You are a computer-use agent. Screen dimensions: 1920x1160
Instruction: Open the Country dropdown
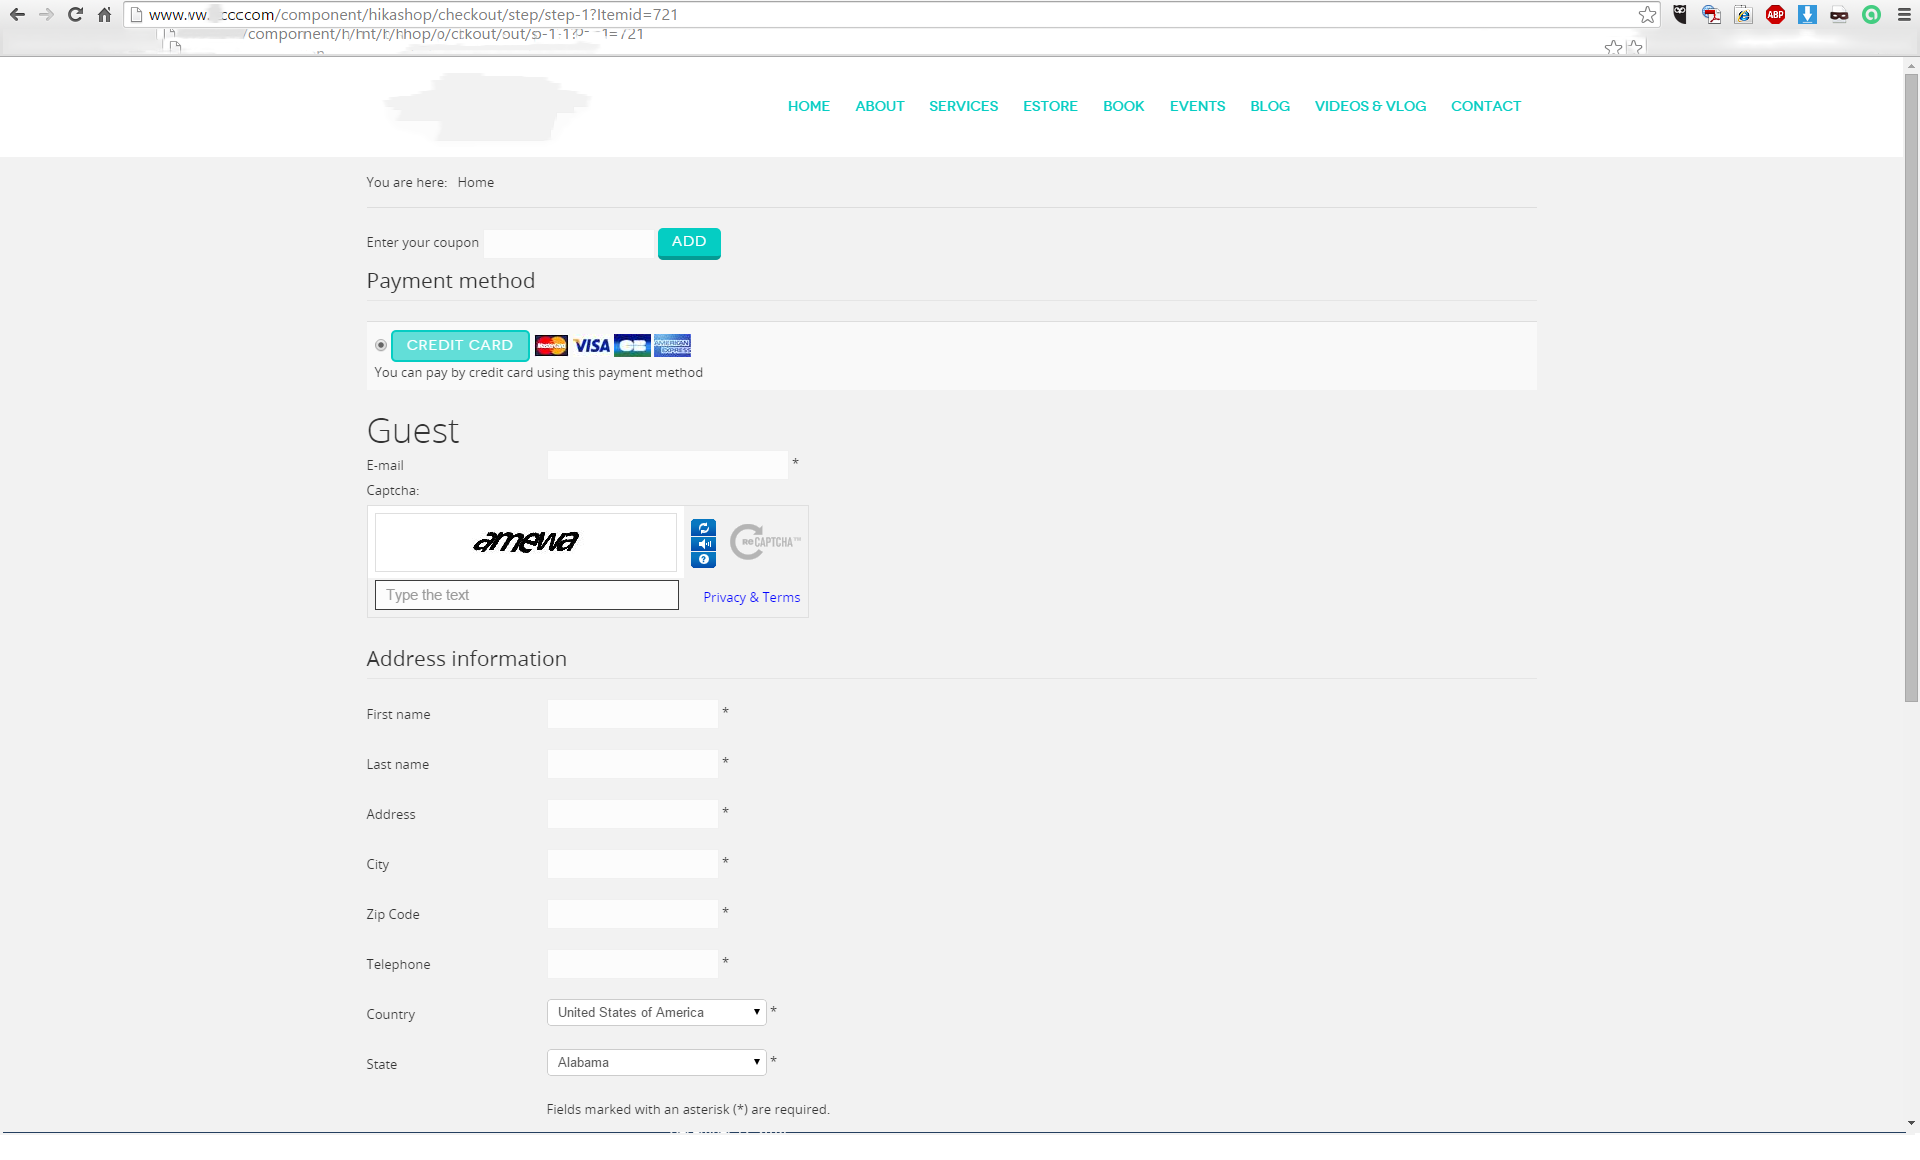pyautogui.click(x=656, y=1012)
